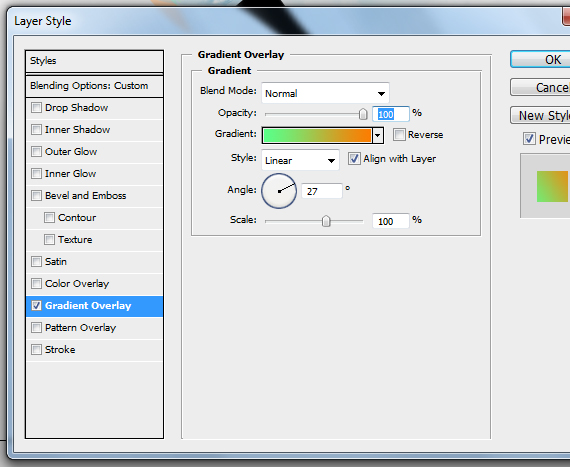
Task: Click the green-orange gradient swatch
Action: [x=317, y=136]
